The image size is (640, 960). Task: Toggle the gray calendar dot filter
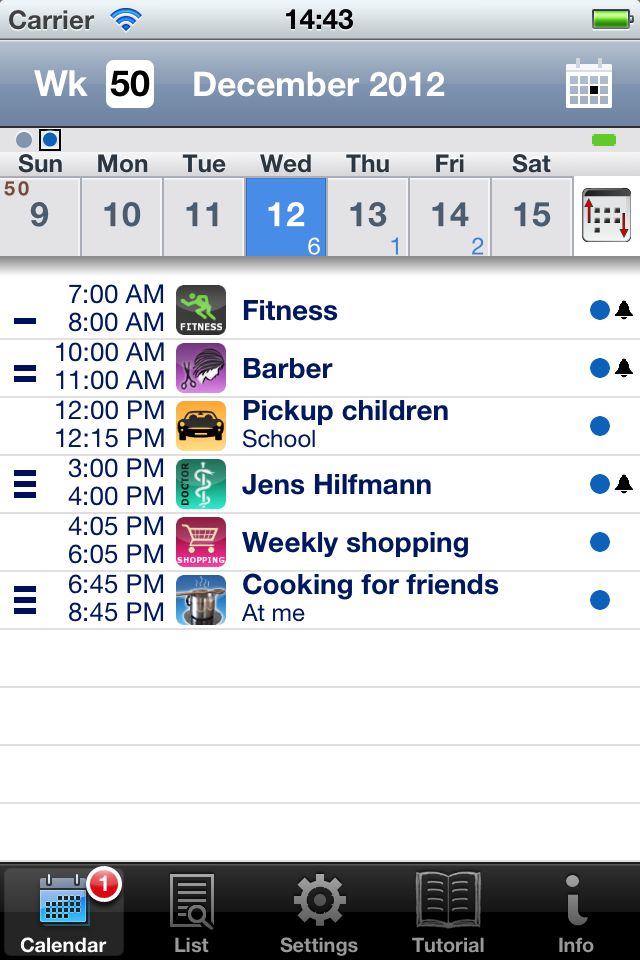(x=24, y=140)
